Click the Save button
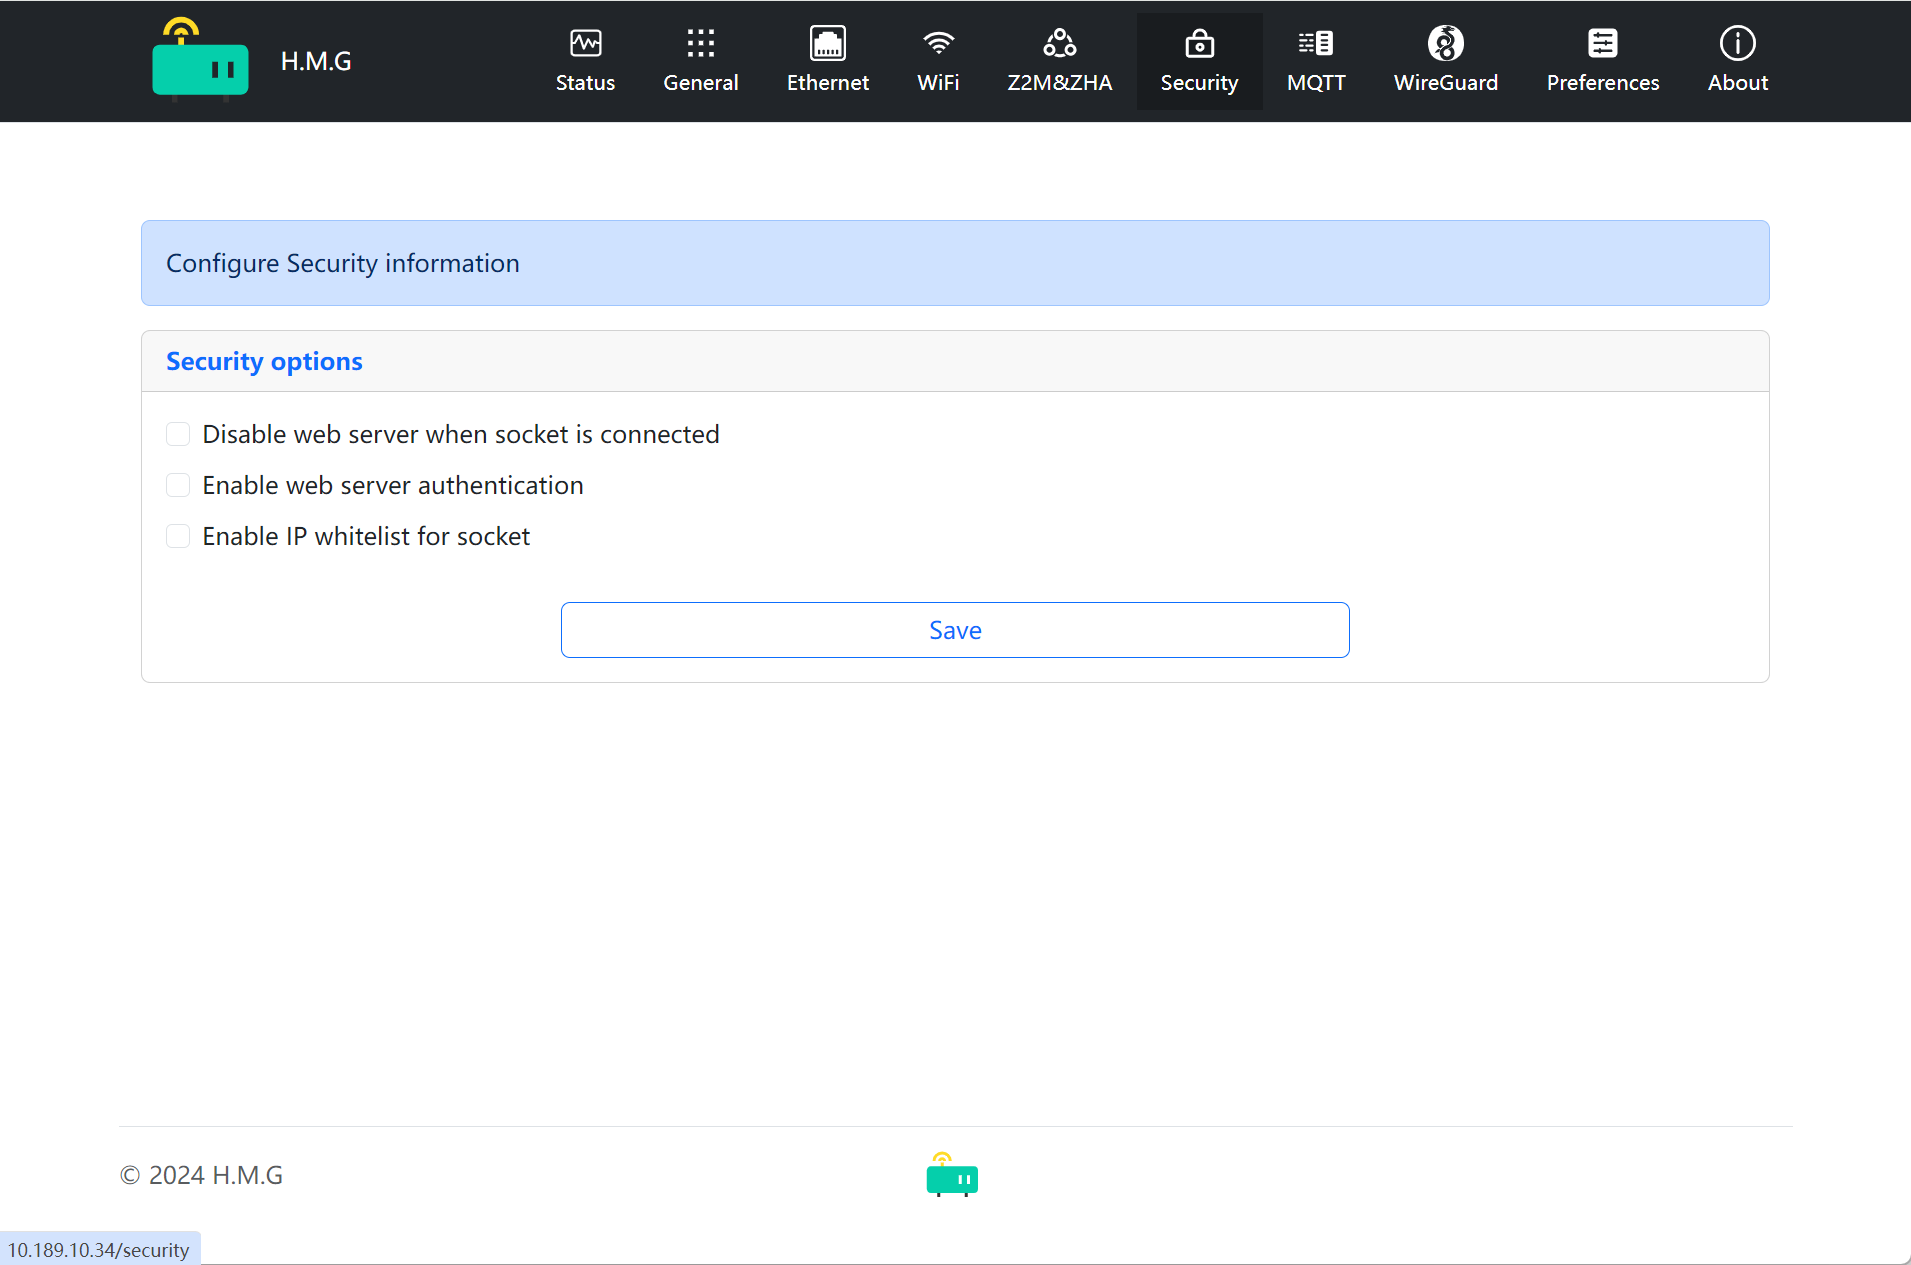This screenshot has height=1265, width=1911. pos(954,630)
